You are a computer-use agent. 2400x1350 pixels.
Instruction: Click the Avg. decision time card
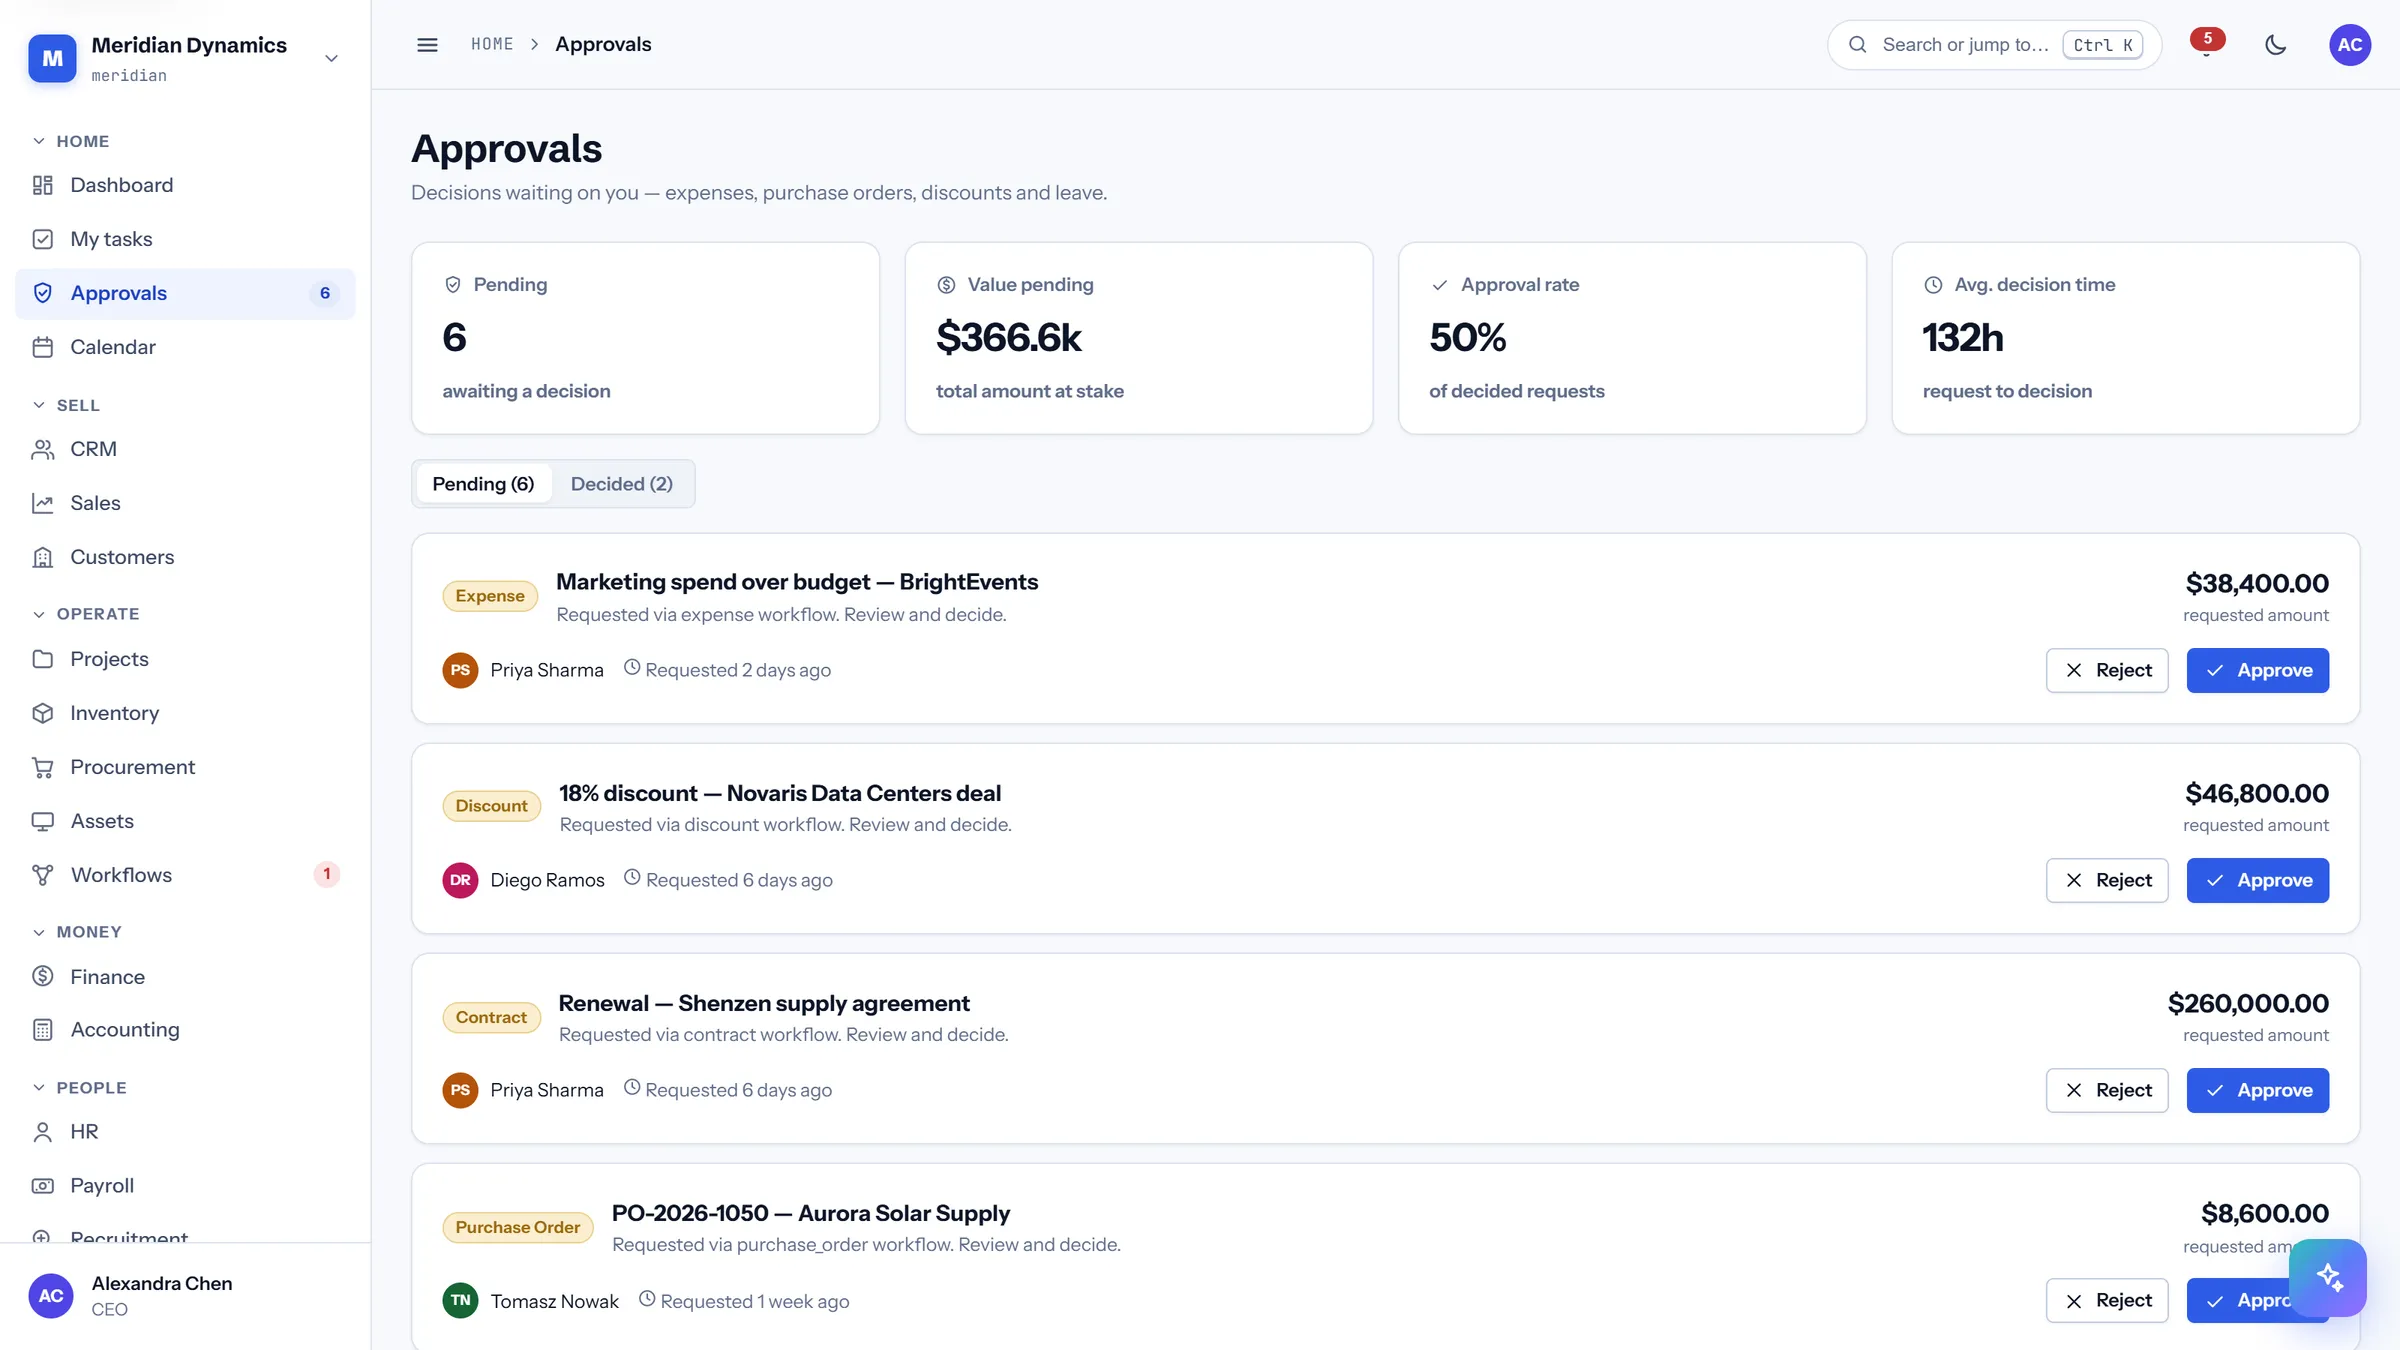point(2125,338)
